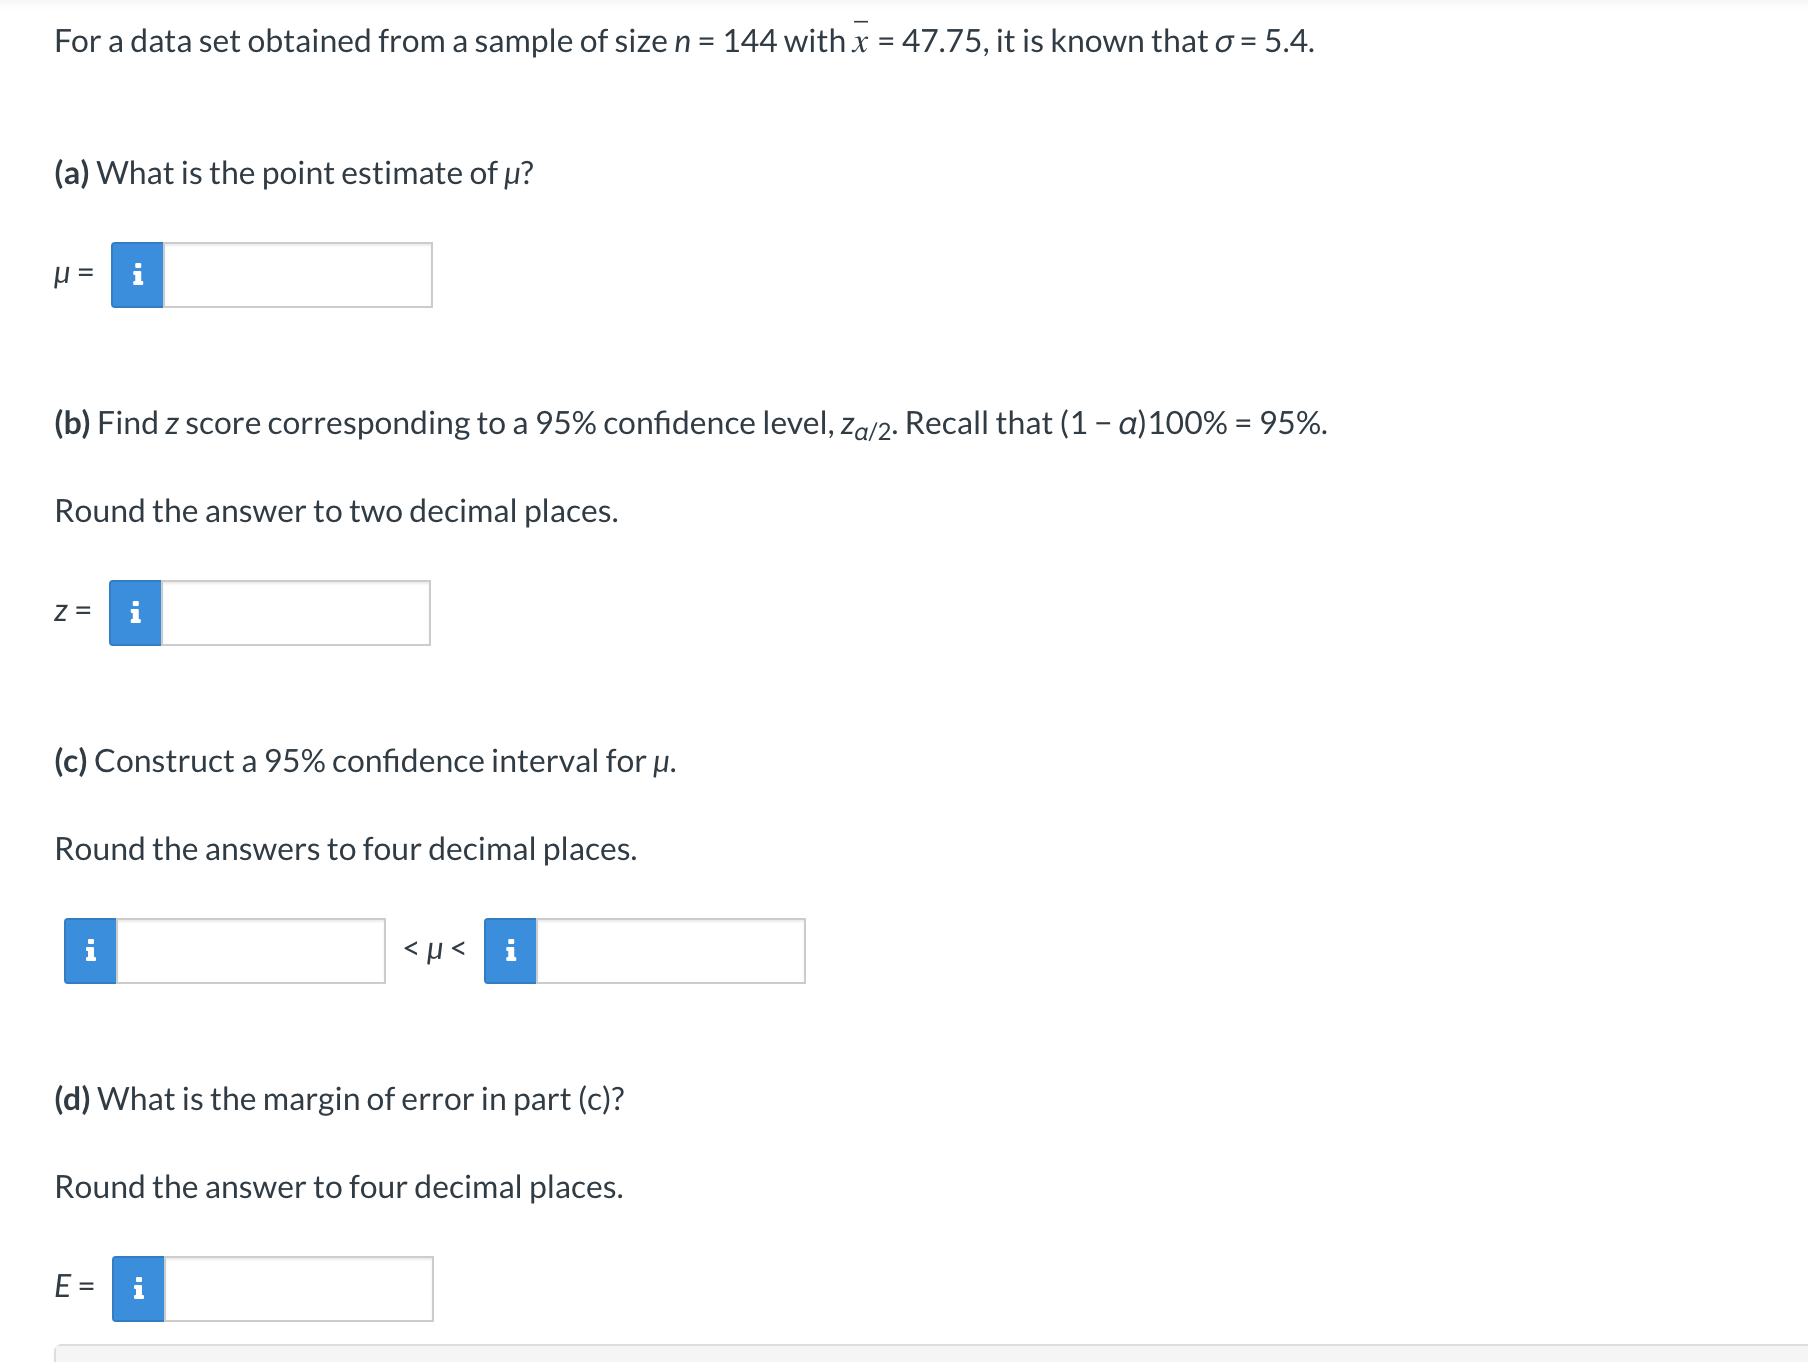Select the blue i button in part (a)
1808x1362 pixels.
(x=137, y=275)
